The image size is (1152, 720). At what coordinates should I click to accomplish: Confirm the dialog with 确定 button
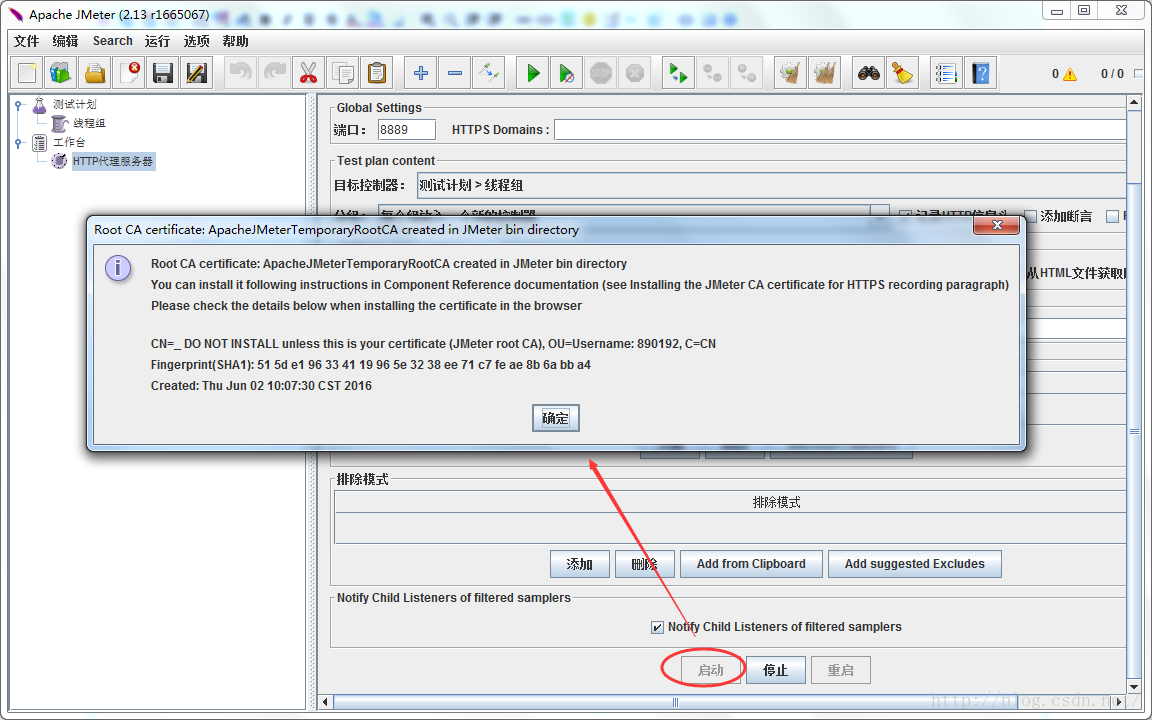tap(555, 418)
